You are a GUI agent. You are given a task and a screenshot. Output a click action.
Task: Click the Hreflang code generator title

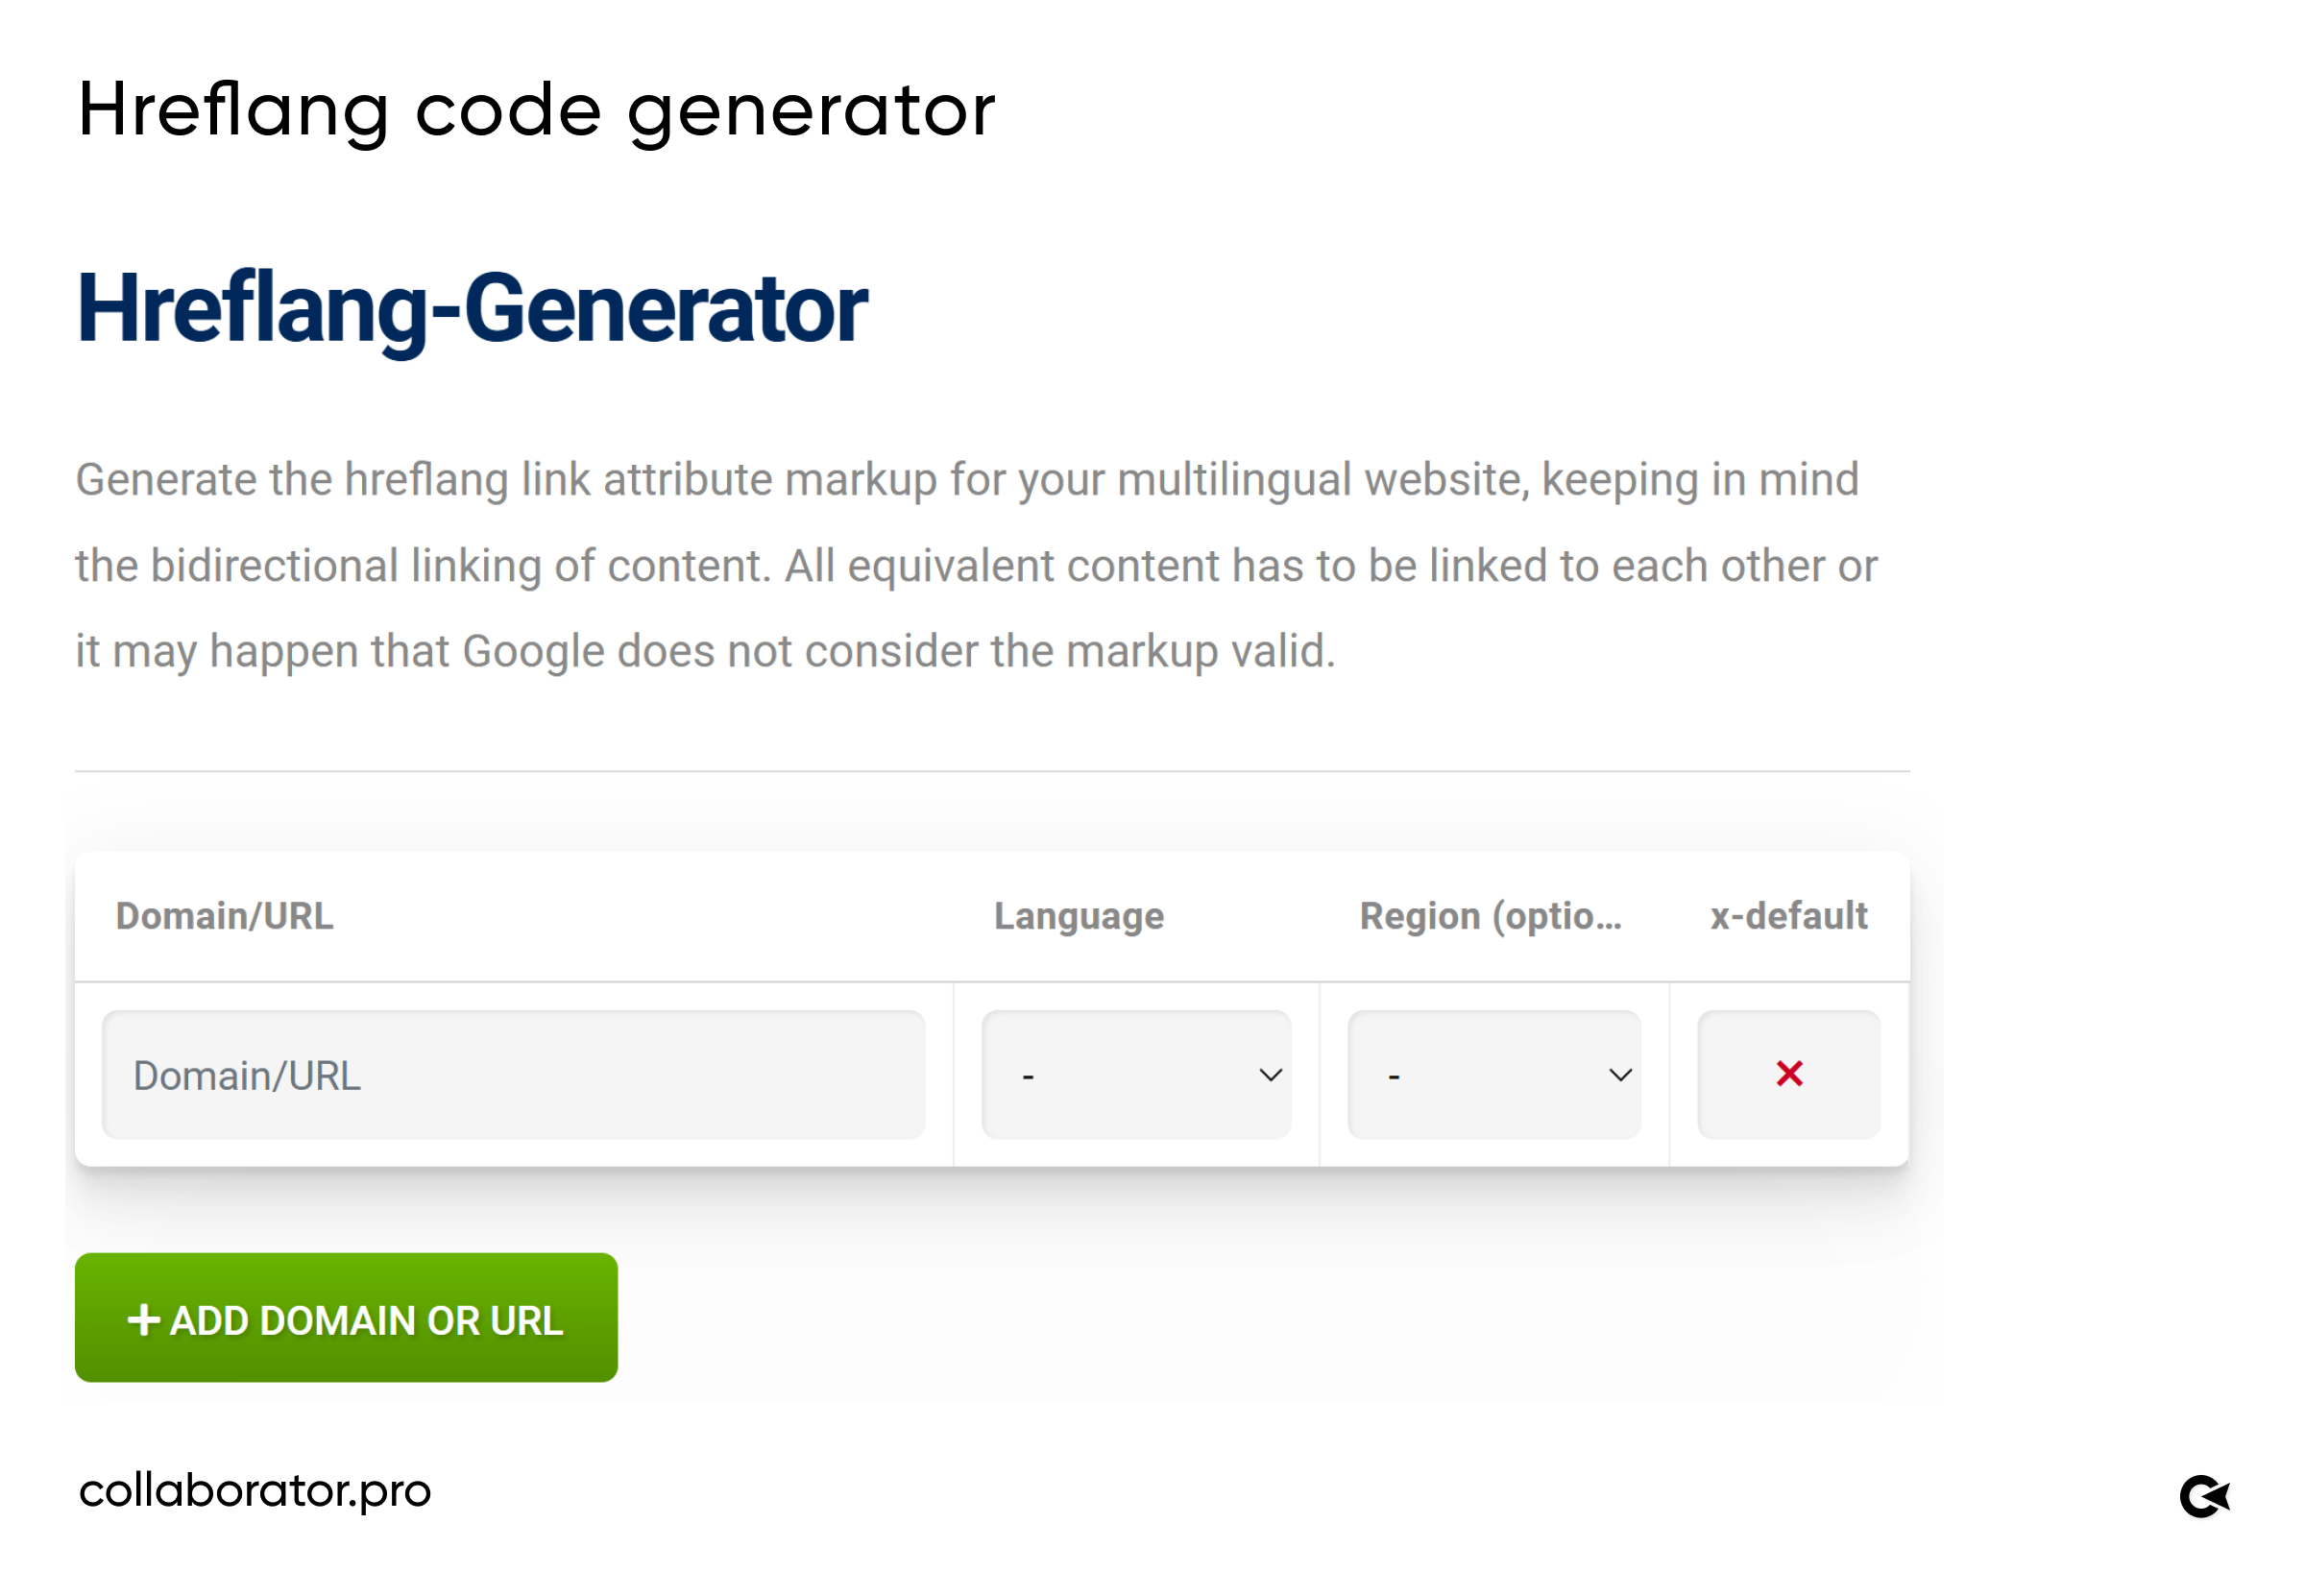537,113
